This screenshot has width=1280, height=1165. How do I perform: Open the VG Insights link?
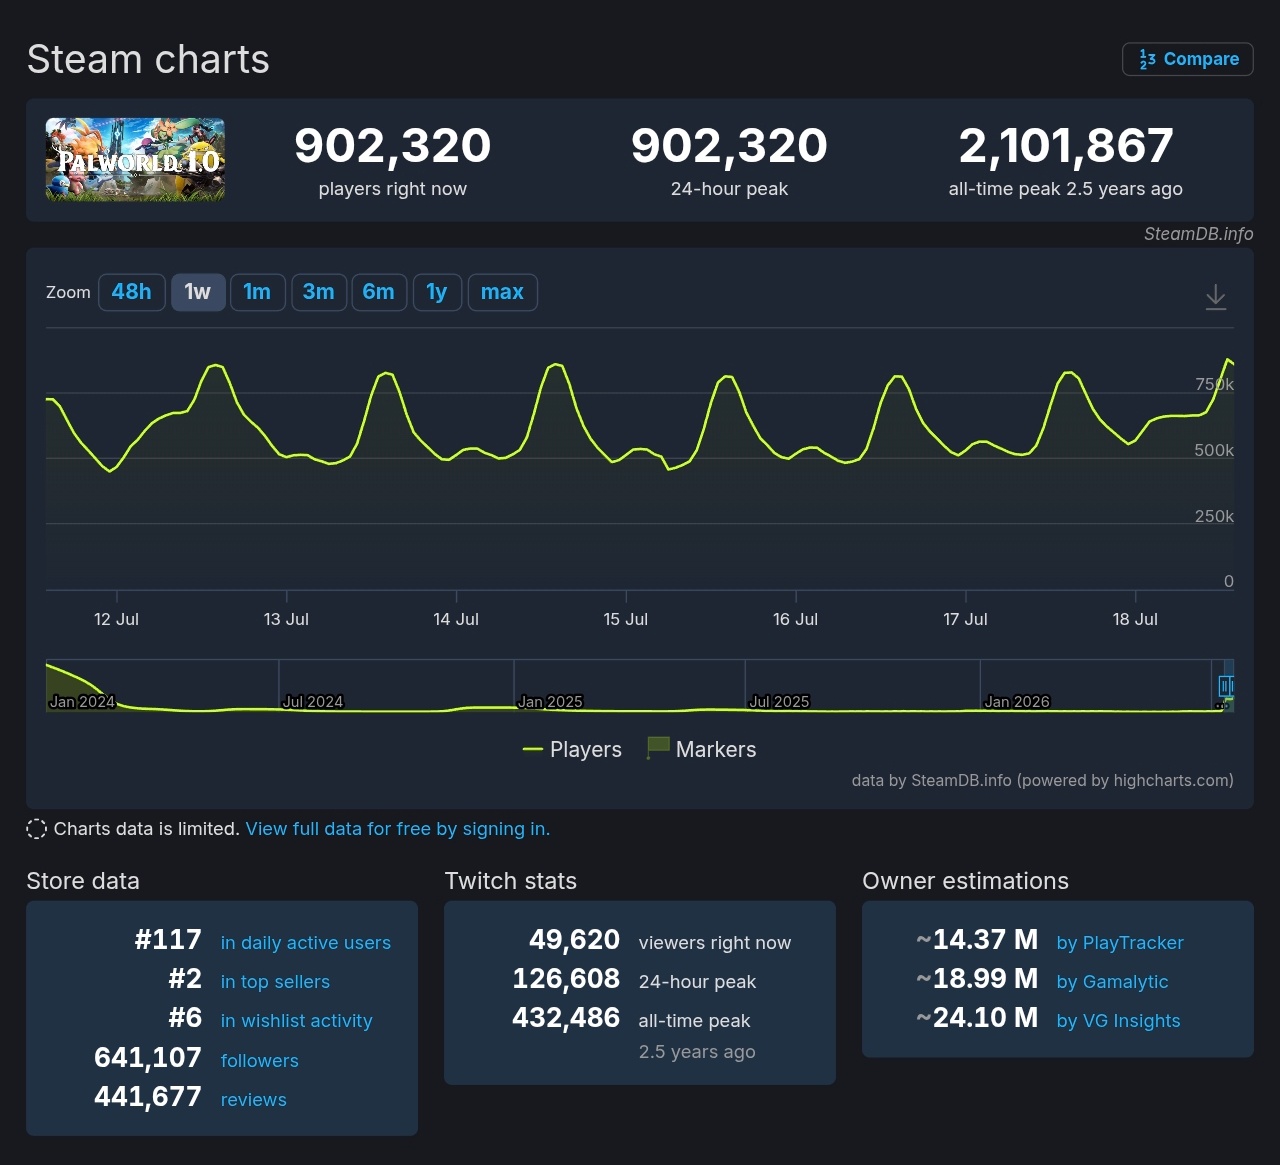(x=1119, y=1021)
